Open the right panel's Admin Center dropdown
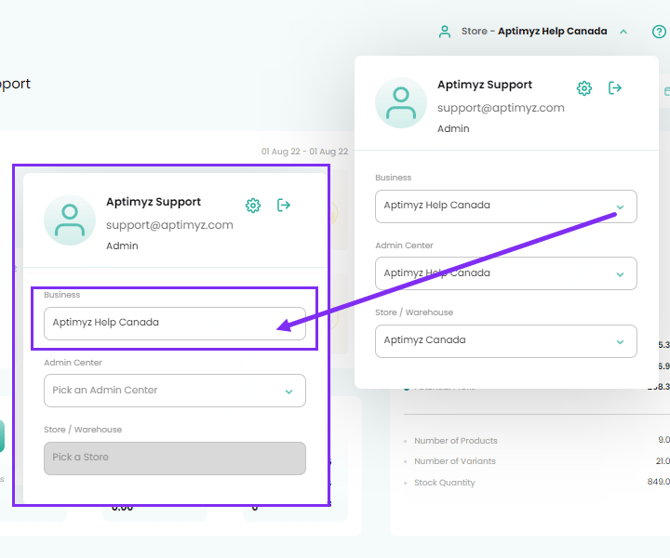Image resolution: width=670 pixels, height=558 pixels. click(505, 273)
